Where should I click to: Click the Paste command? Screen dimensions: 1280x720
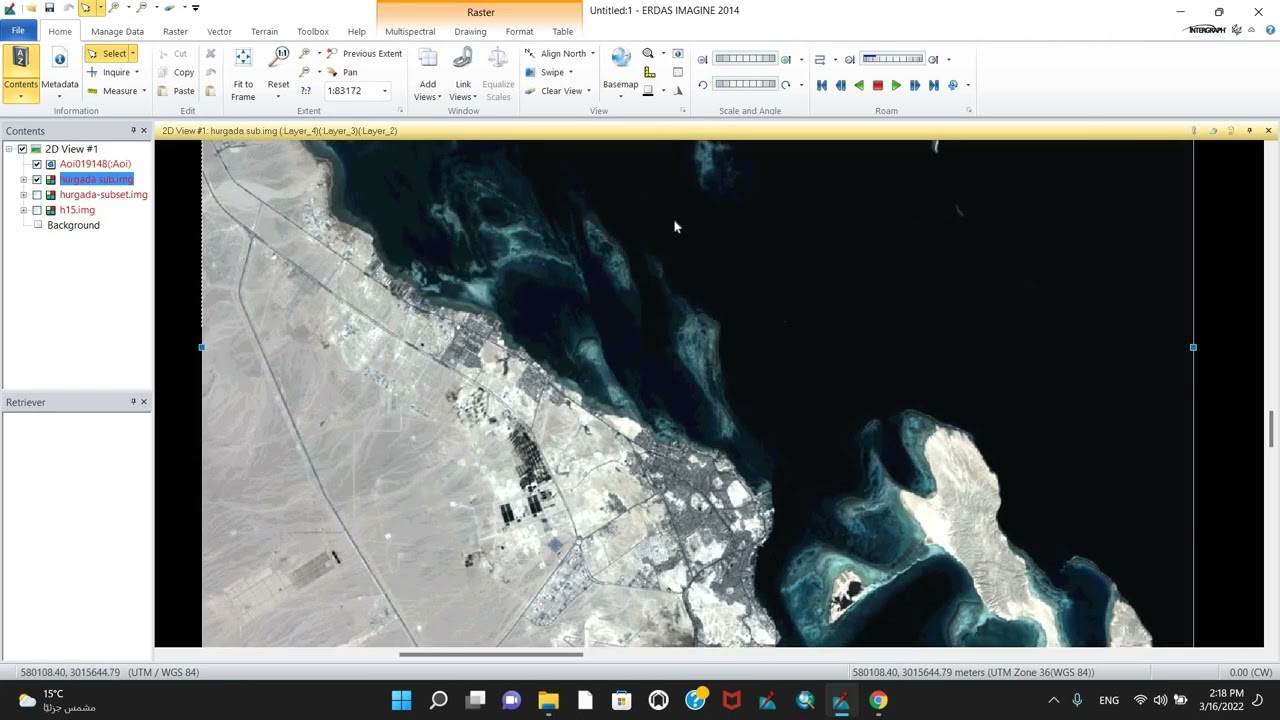[x=176, y=91]
